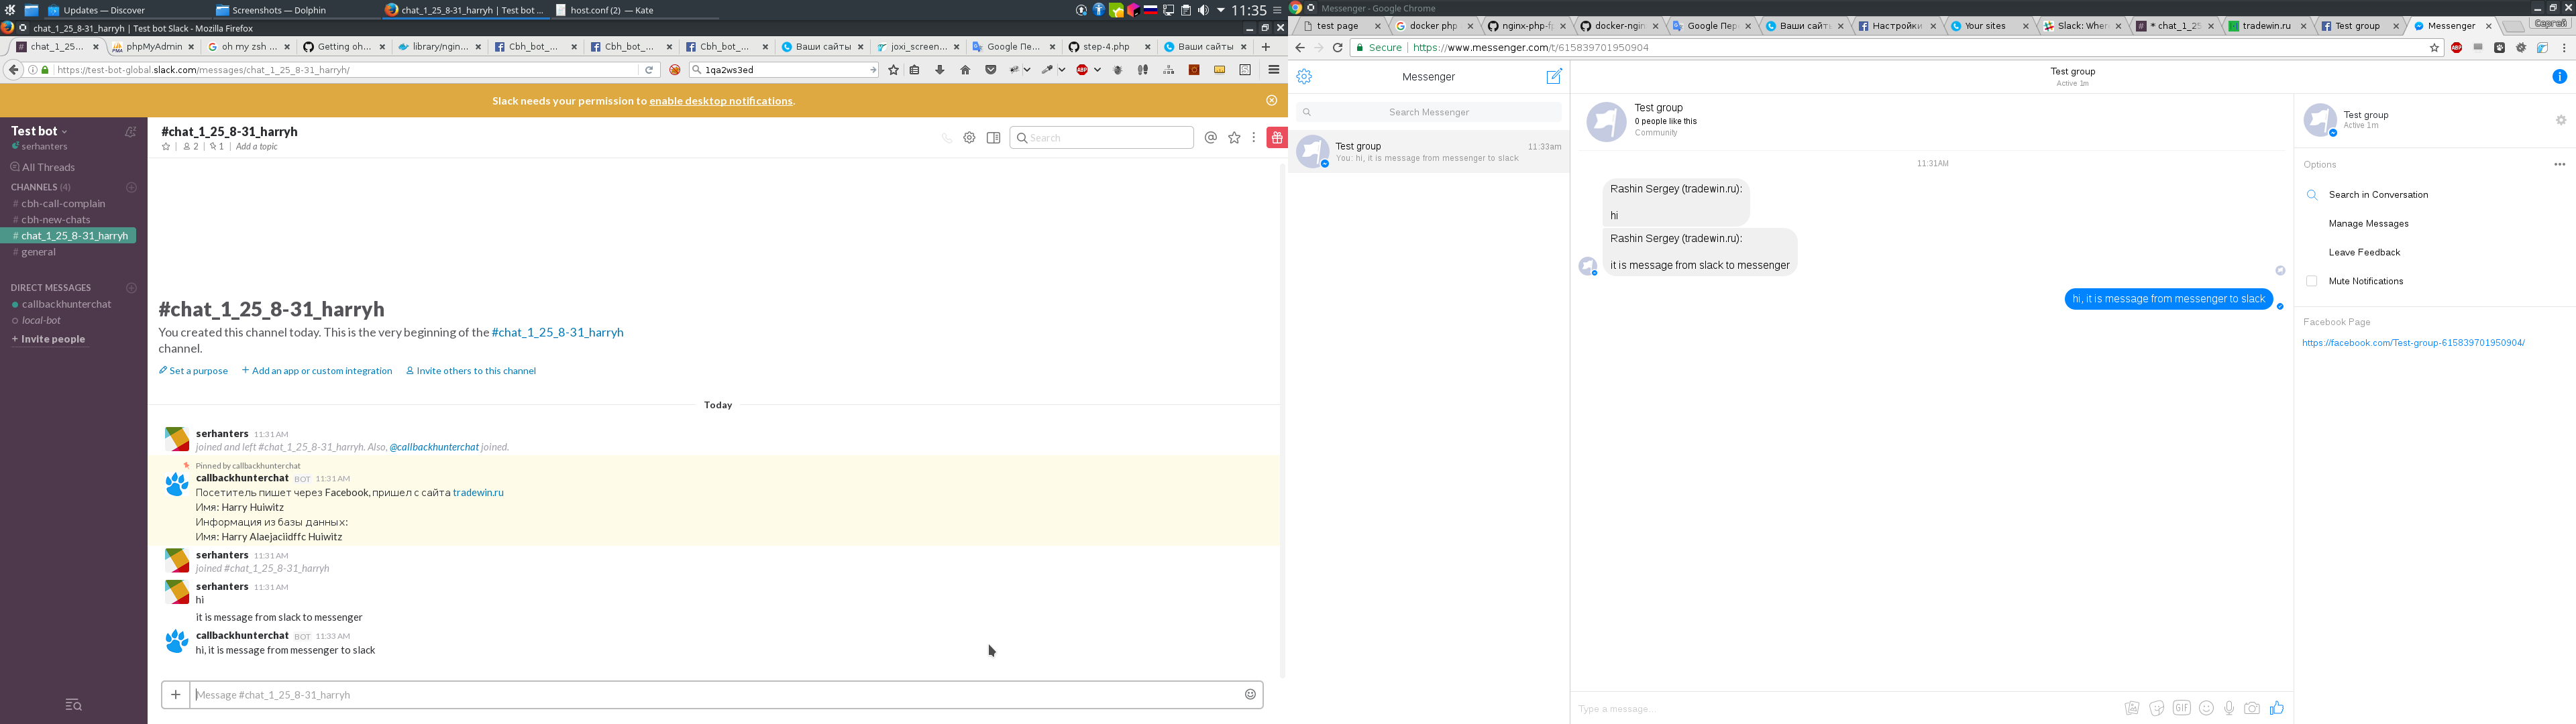Focus Slack search box
Screen dimensions: 2576x724
[1101, 138]
